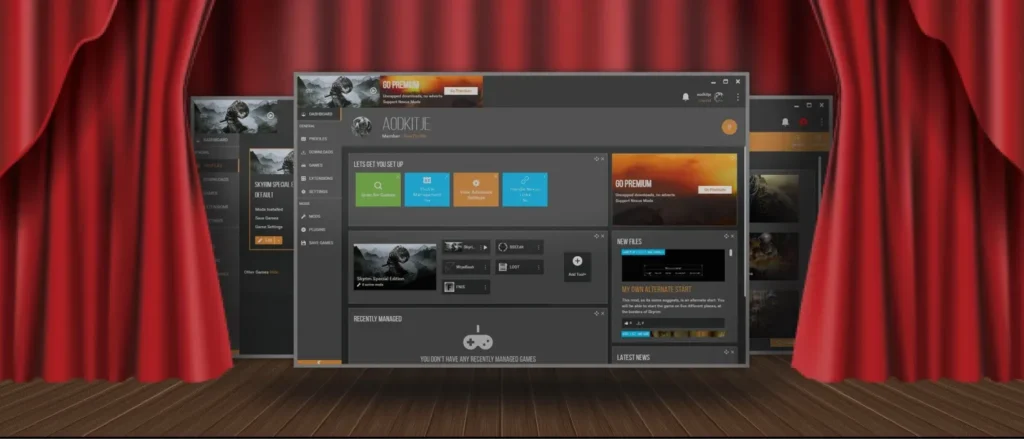Click the New Files mod preview image
Viewport: 1024px width, 439px height.
[673, 265]
